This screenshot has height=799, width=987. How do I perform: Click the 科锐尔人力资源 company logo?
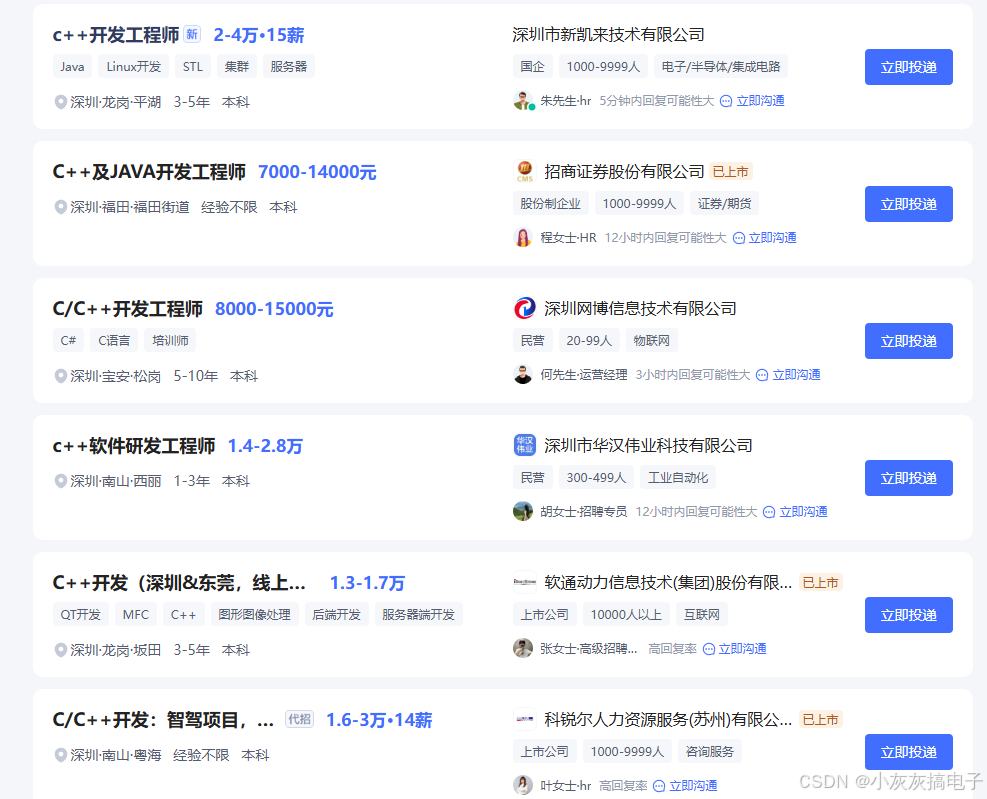point(524,719)
